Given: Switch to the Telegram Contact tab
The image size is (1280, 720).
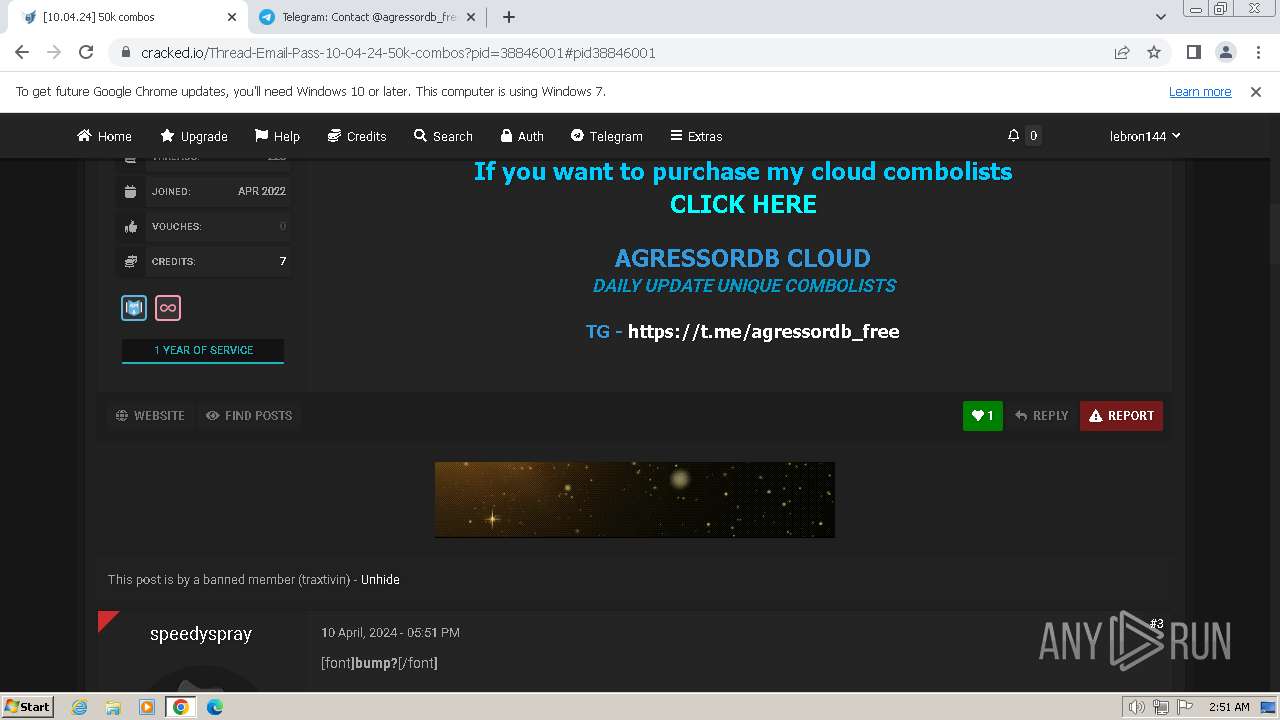Looking at the screenshot, I should (x=367, y=17).
